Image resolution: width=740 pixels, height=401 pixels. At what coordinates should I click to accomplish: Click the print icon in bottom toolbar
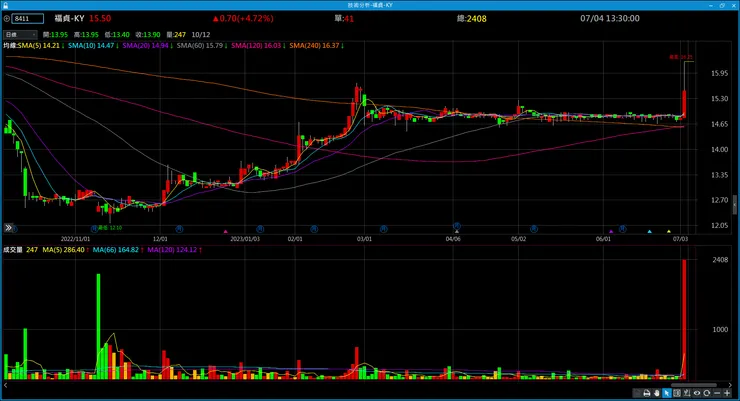coord(647,393)
